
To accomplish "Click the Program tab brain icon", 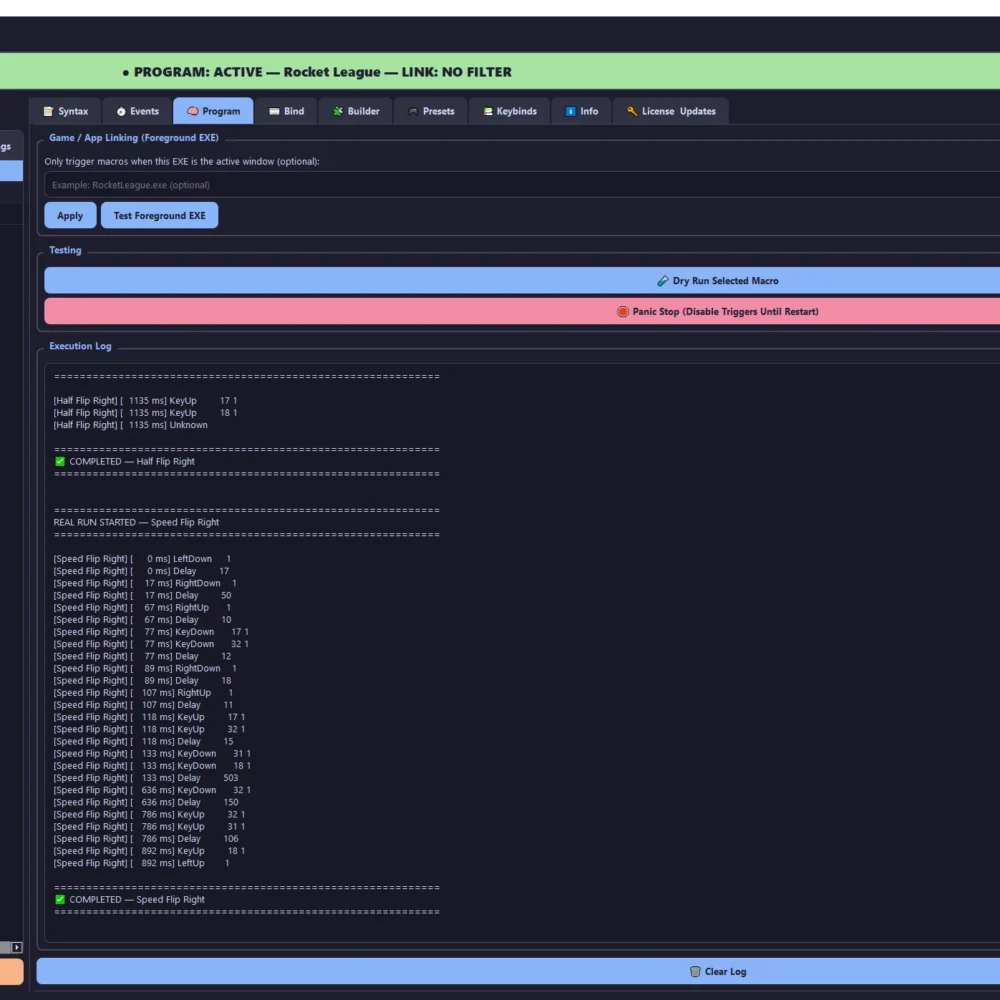I will pyautogui.click(x=193, y=111).
